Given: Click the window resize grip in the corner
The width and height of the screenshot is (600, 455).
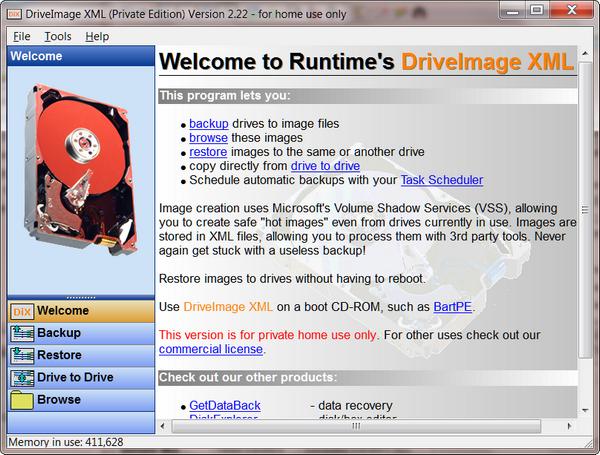Looking at the screenshot, I should [x=589, y=443].
